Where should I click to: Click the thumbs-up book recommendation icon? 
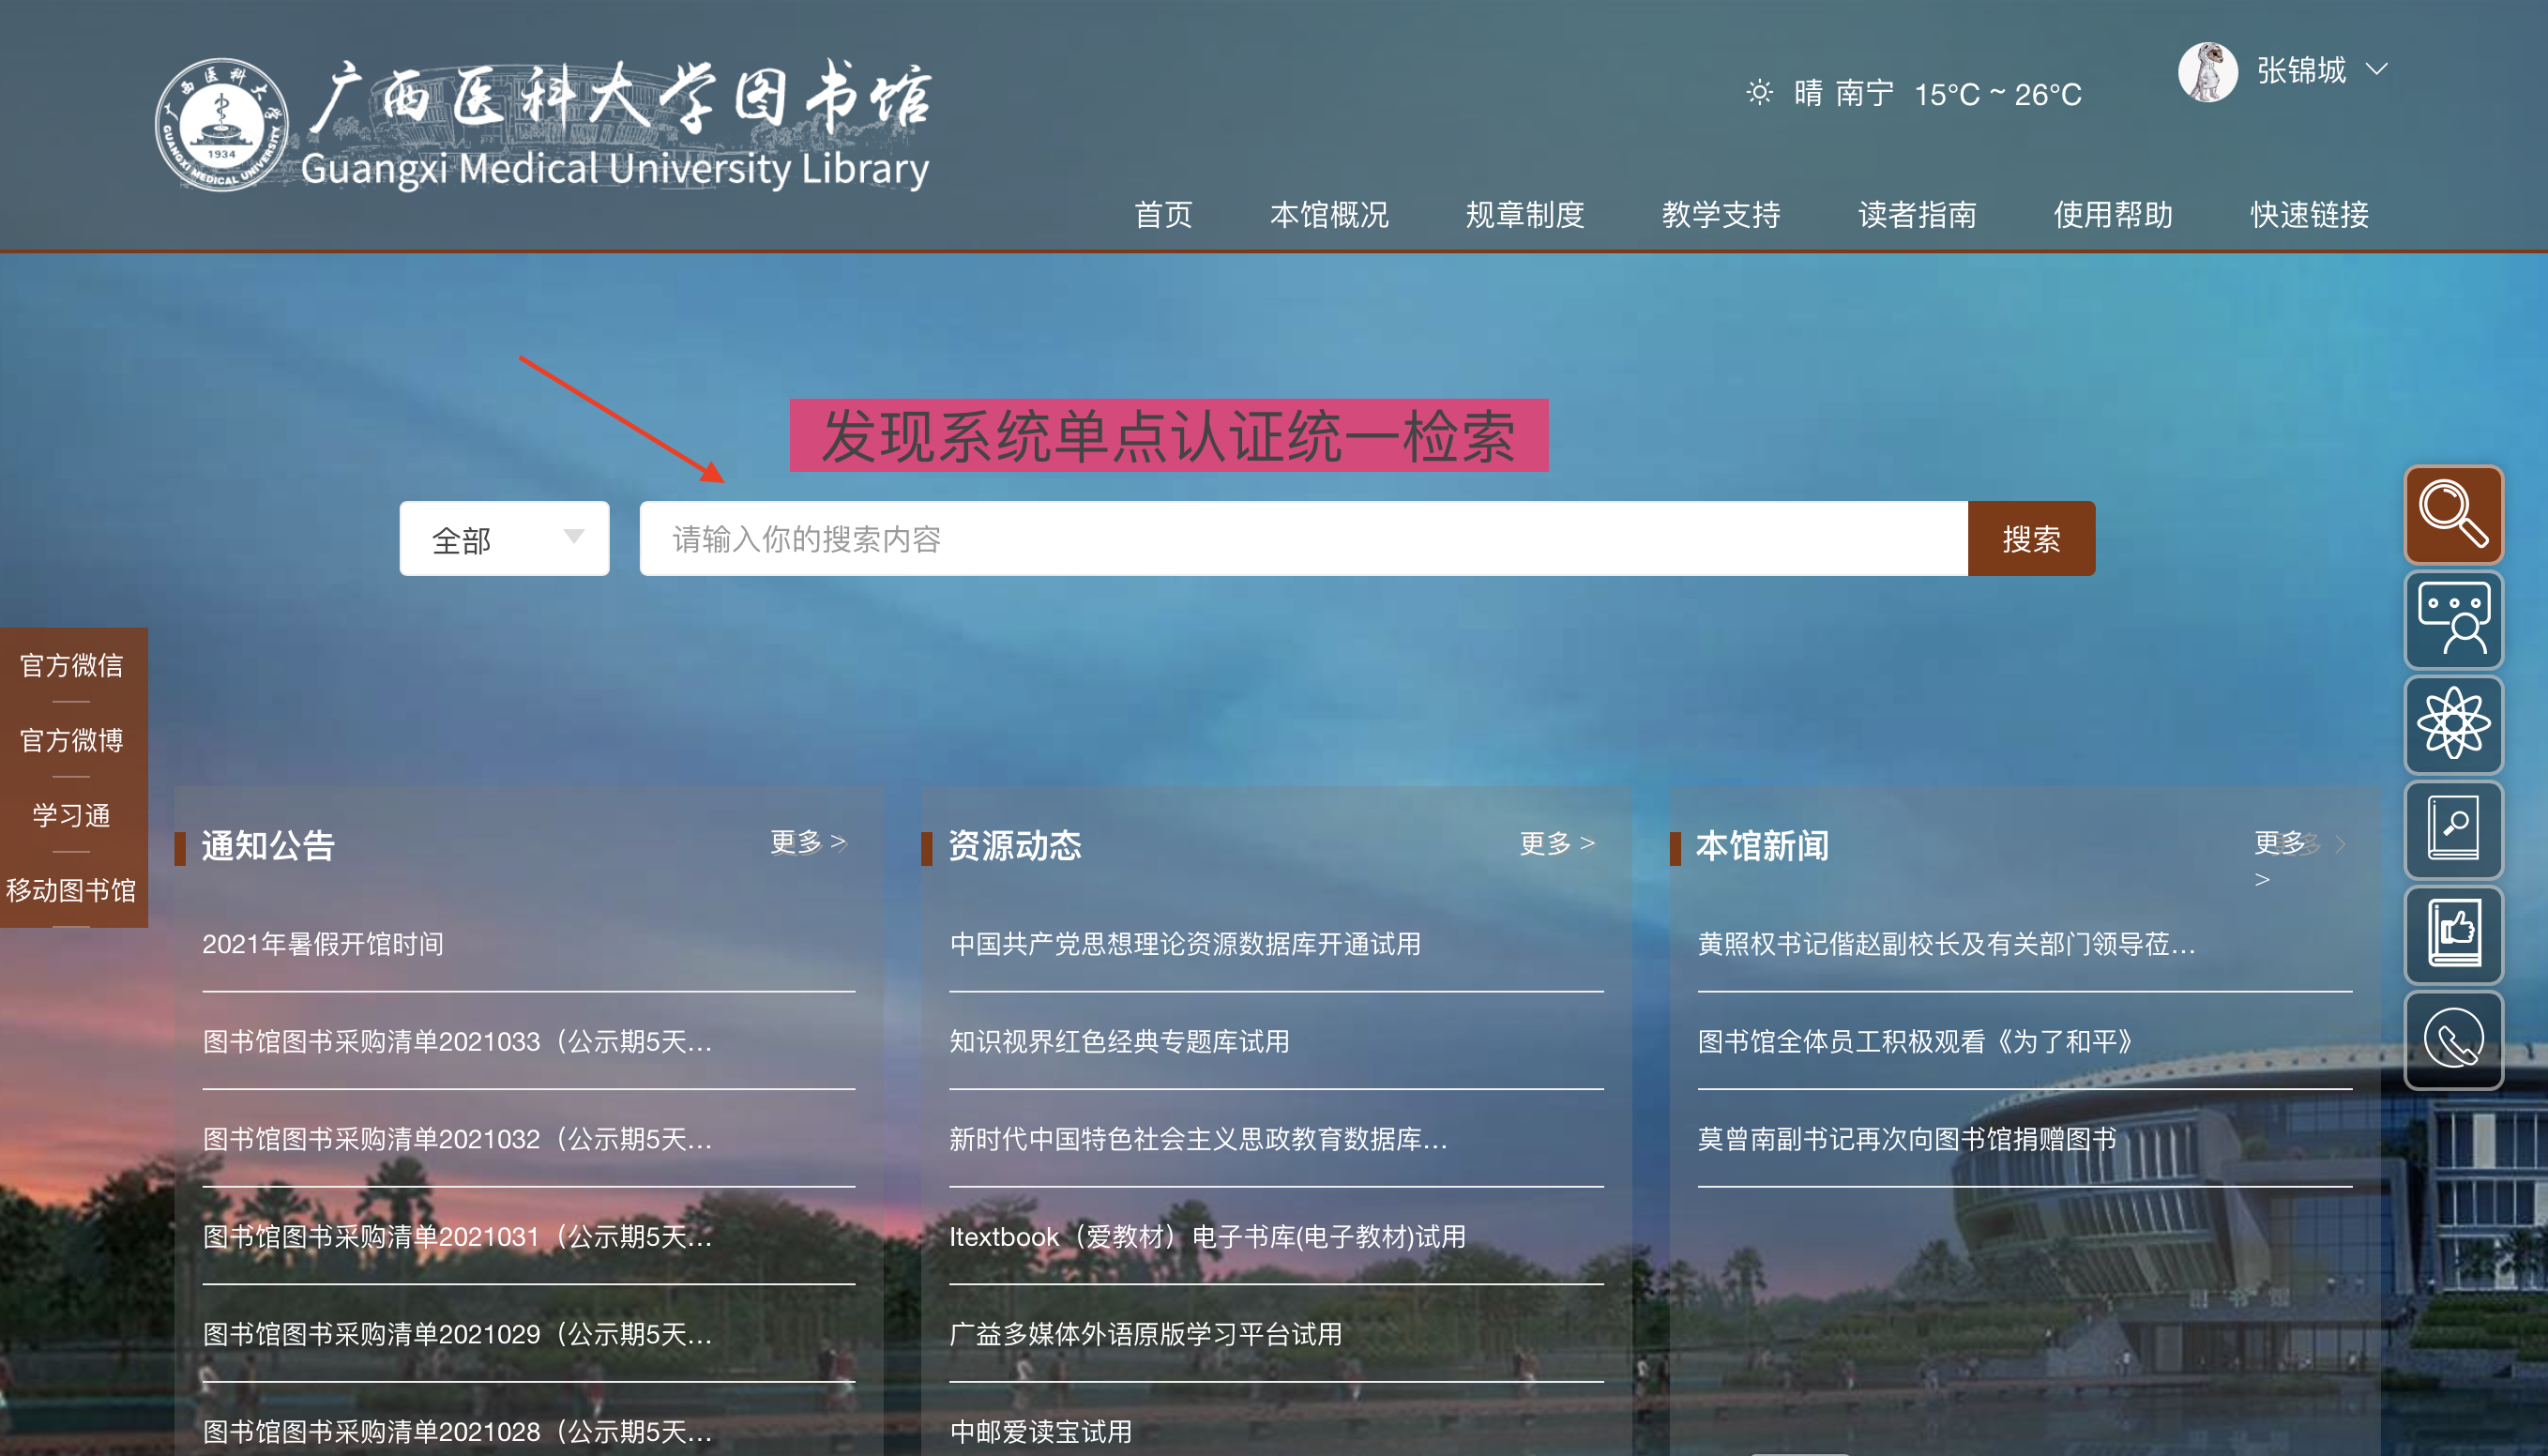(x=2452, y=934)
